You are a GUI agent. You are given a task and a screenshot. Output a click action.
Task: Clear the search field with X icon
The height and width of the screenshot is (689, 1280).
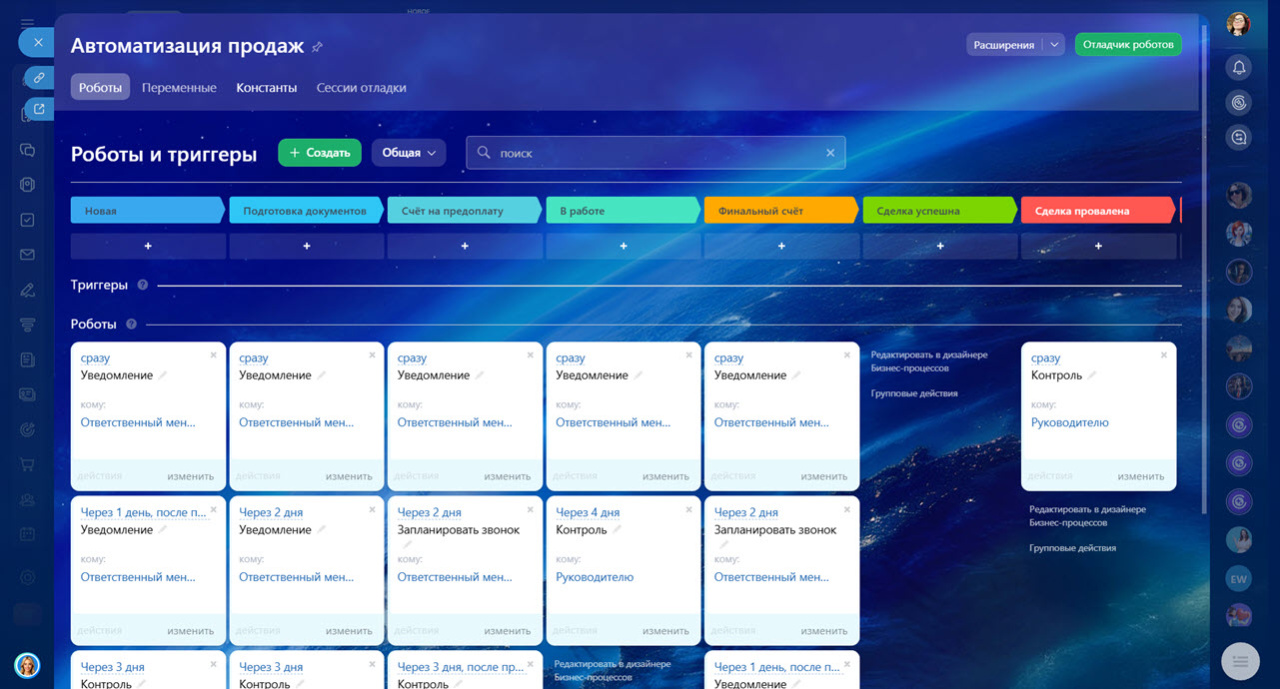(x=830, y=153)
